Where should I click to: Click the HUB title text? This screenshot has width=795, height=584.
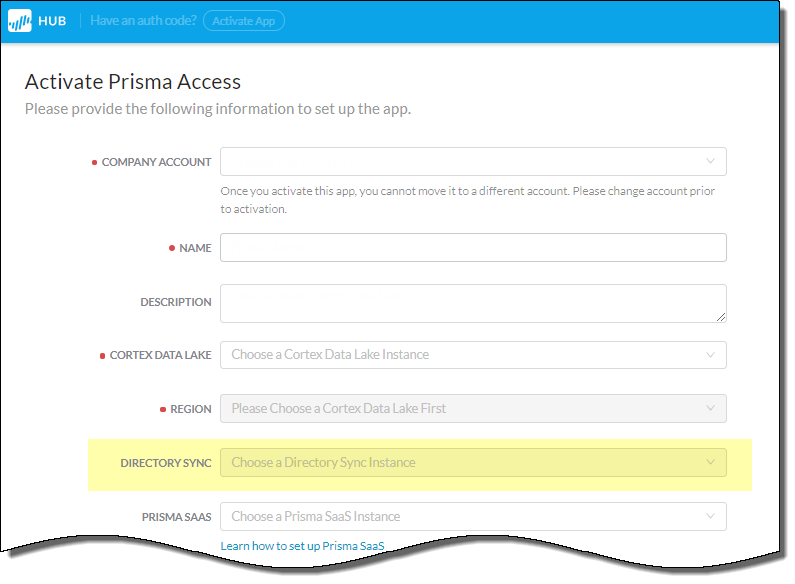point(52,21)
